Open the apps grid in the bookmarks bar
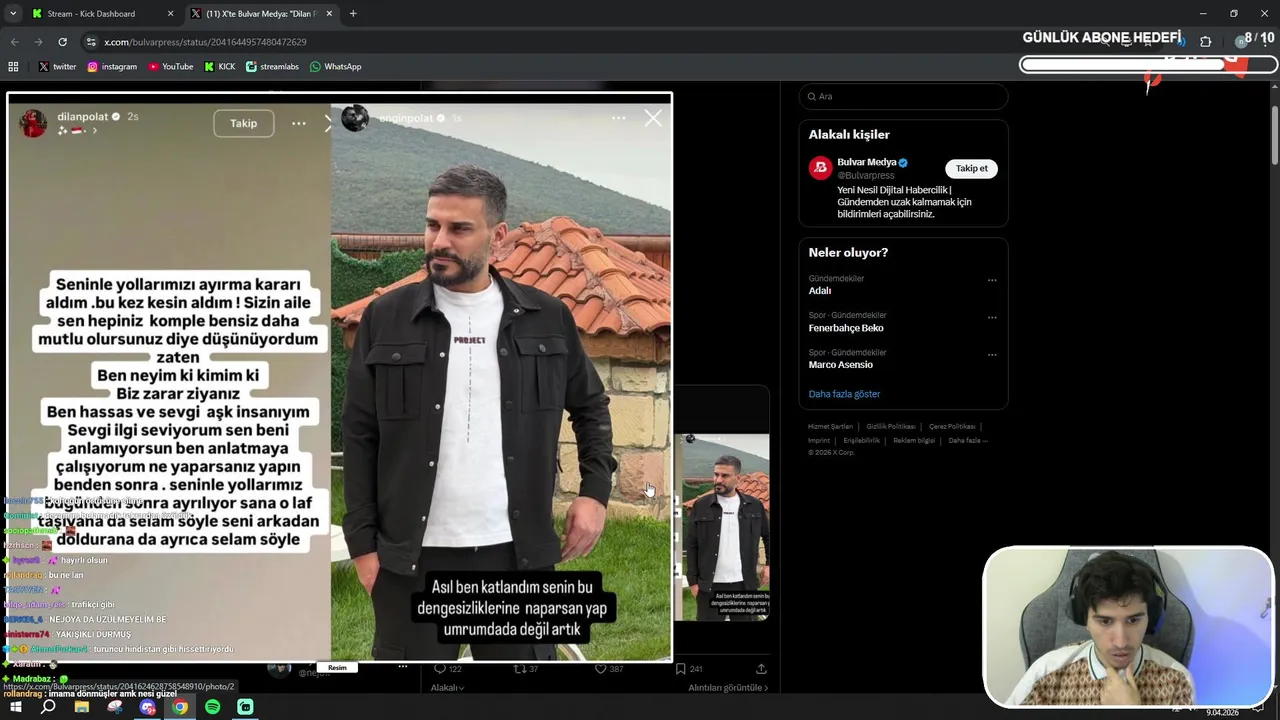1280x720 pixels. point(13,67)
